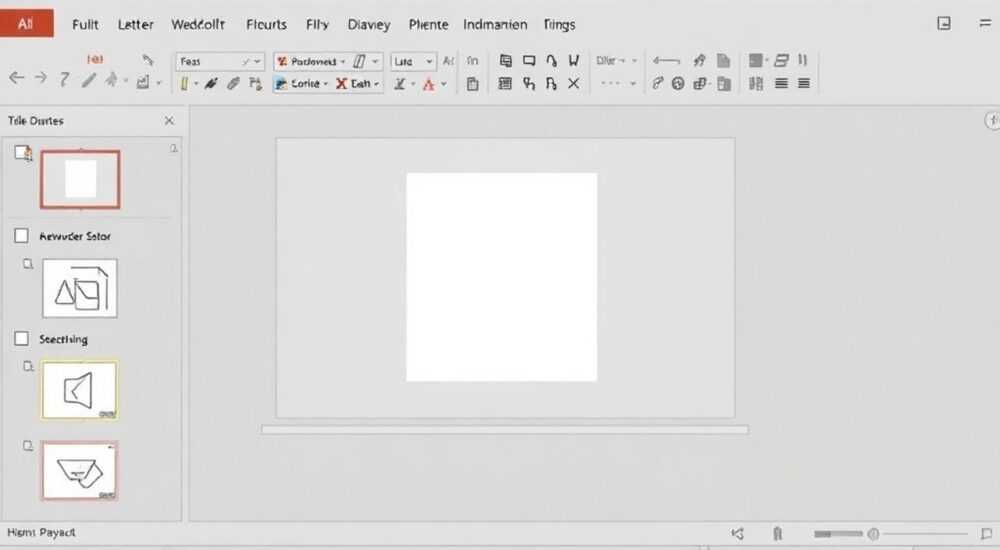Click the clipboard paste icon

pyautogui.click(x=473, y=84)
